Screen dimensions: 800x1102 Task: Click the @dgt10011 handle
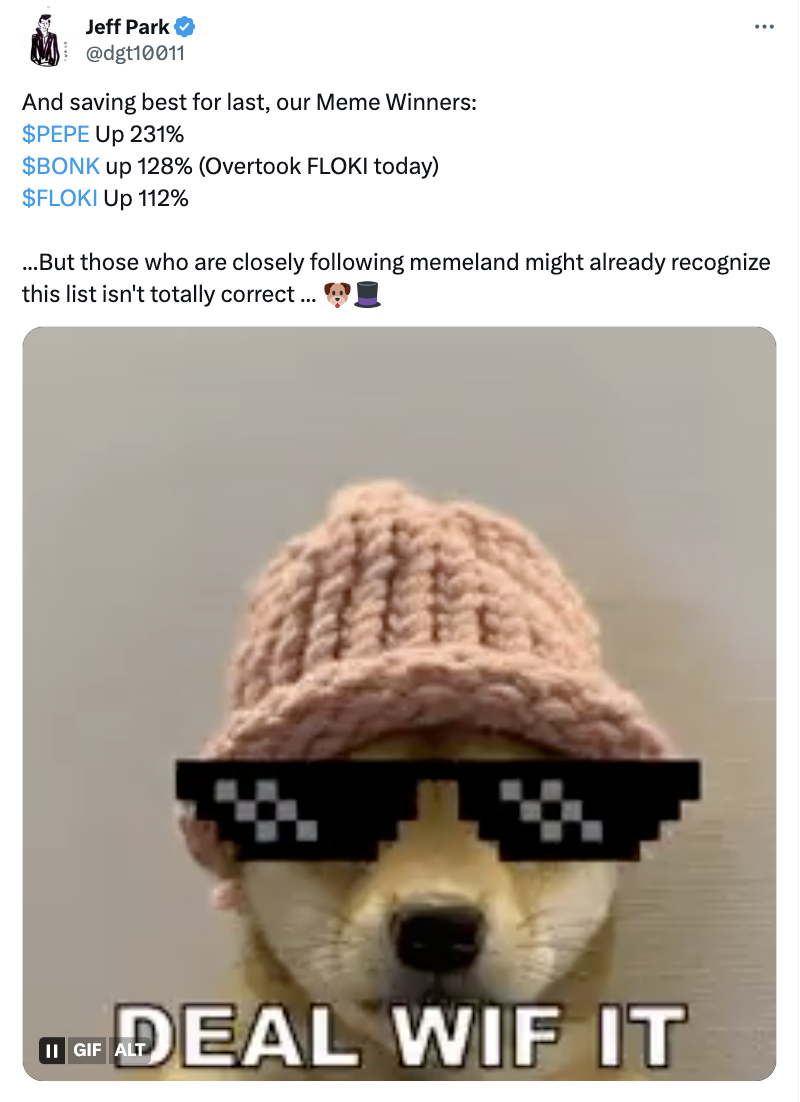click(135, 53)
